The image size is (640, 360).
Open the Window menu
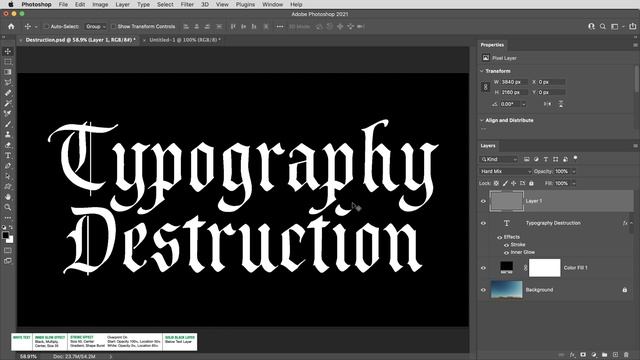[272, 4]
